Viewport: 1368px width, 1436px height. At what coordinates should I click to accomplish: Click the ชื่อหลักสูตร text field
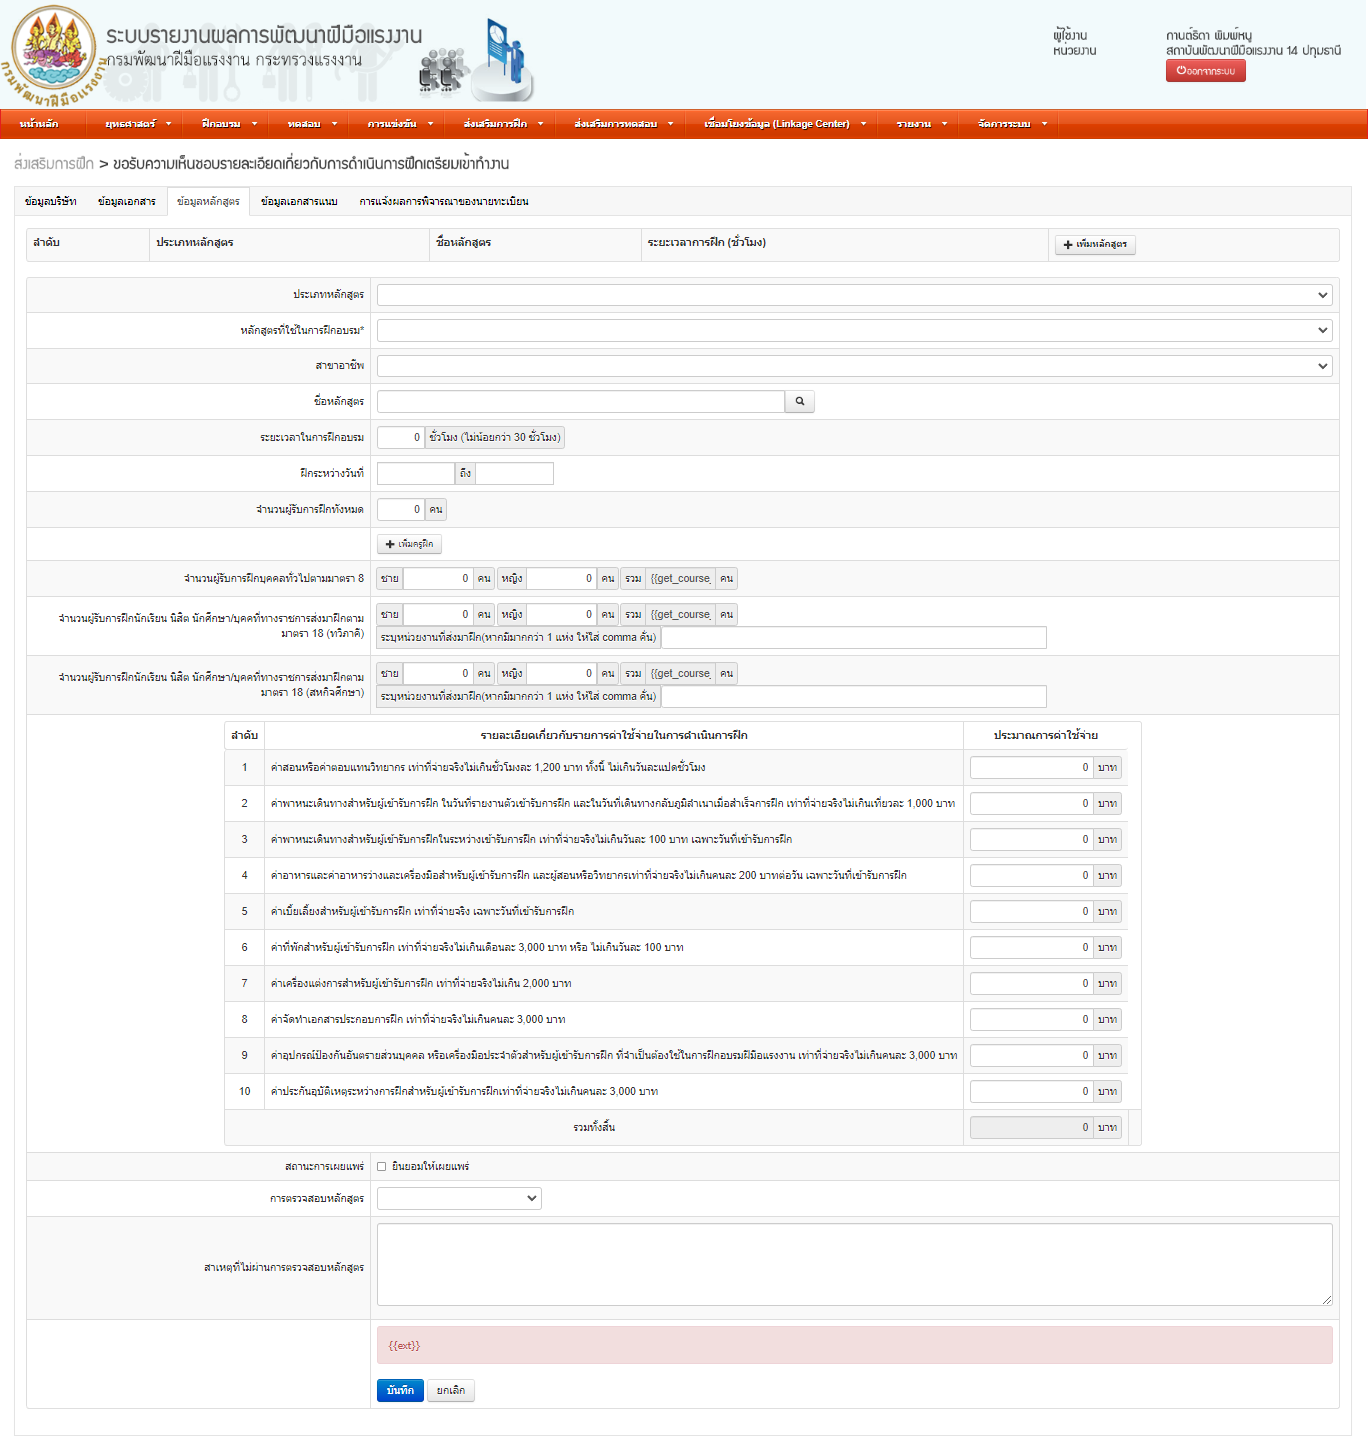(x=581, y=401)
